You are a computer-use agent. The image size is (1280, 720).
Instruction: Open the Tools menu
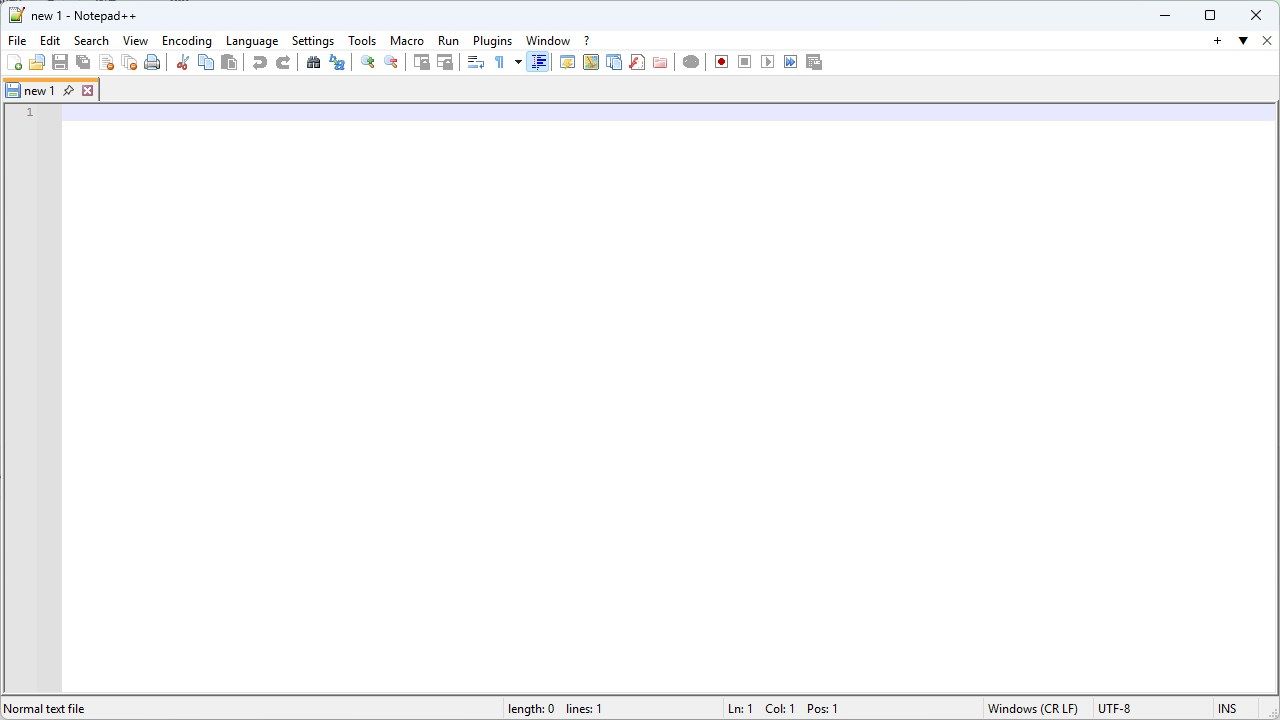coord(362,41)
